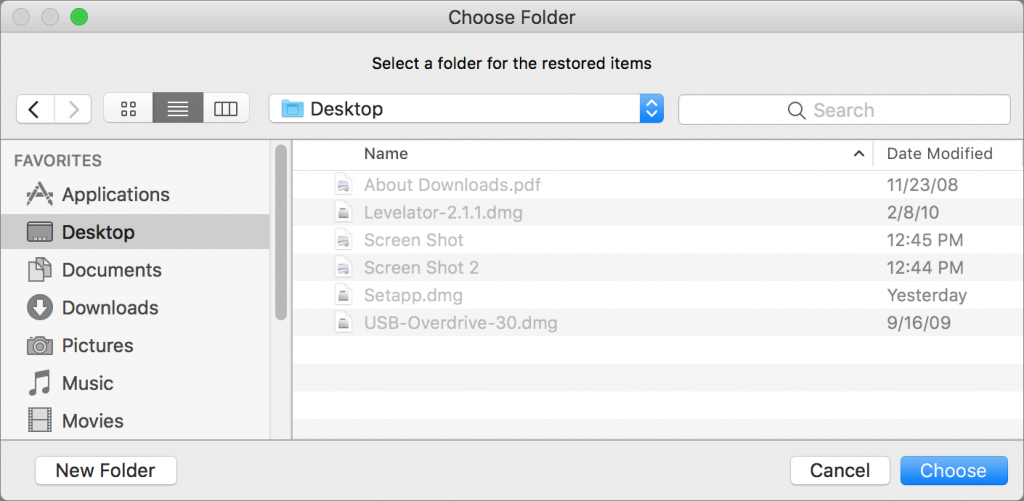
Task: Open Applications in the sidebar
Action: [135, 195]
